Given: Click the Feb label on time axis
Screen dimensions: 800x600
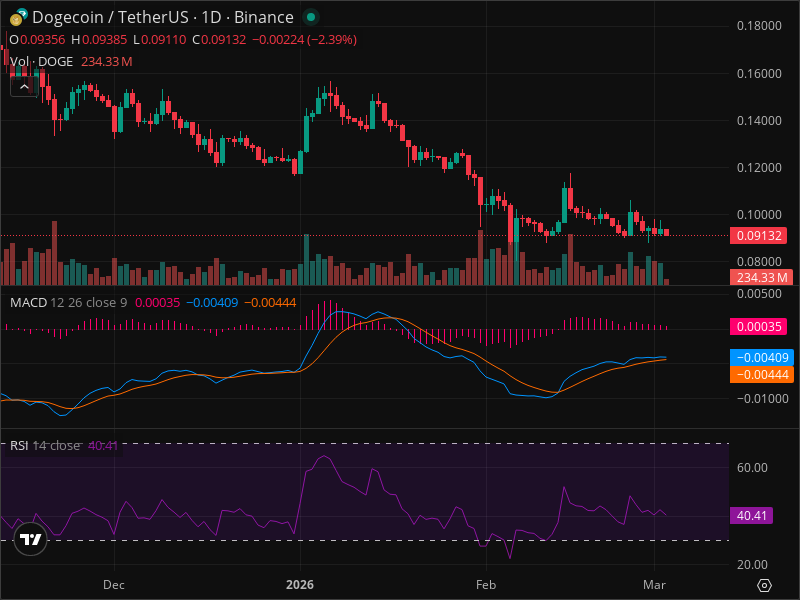Looking at the screenshot, I should click(x=486, y=585).
